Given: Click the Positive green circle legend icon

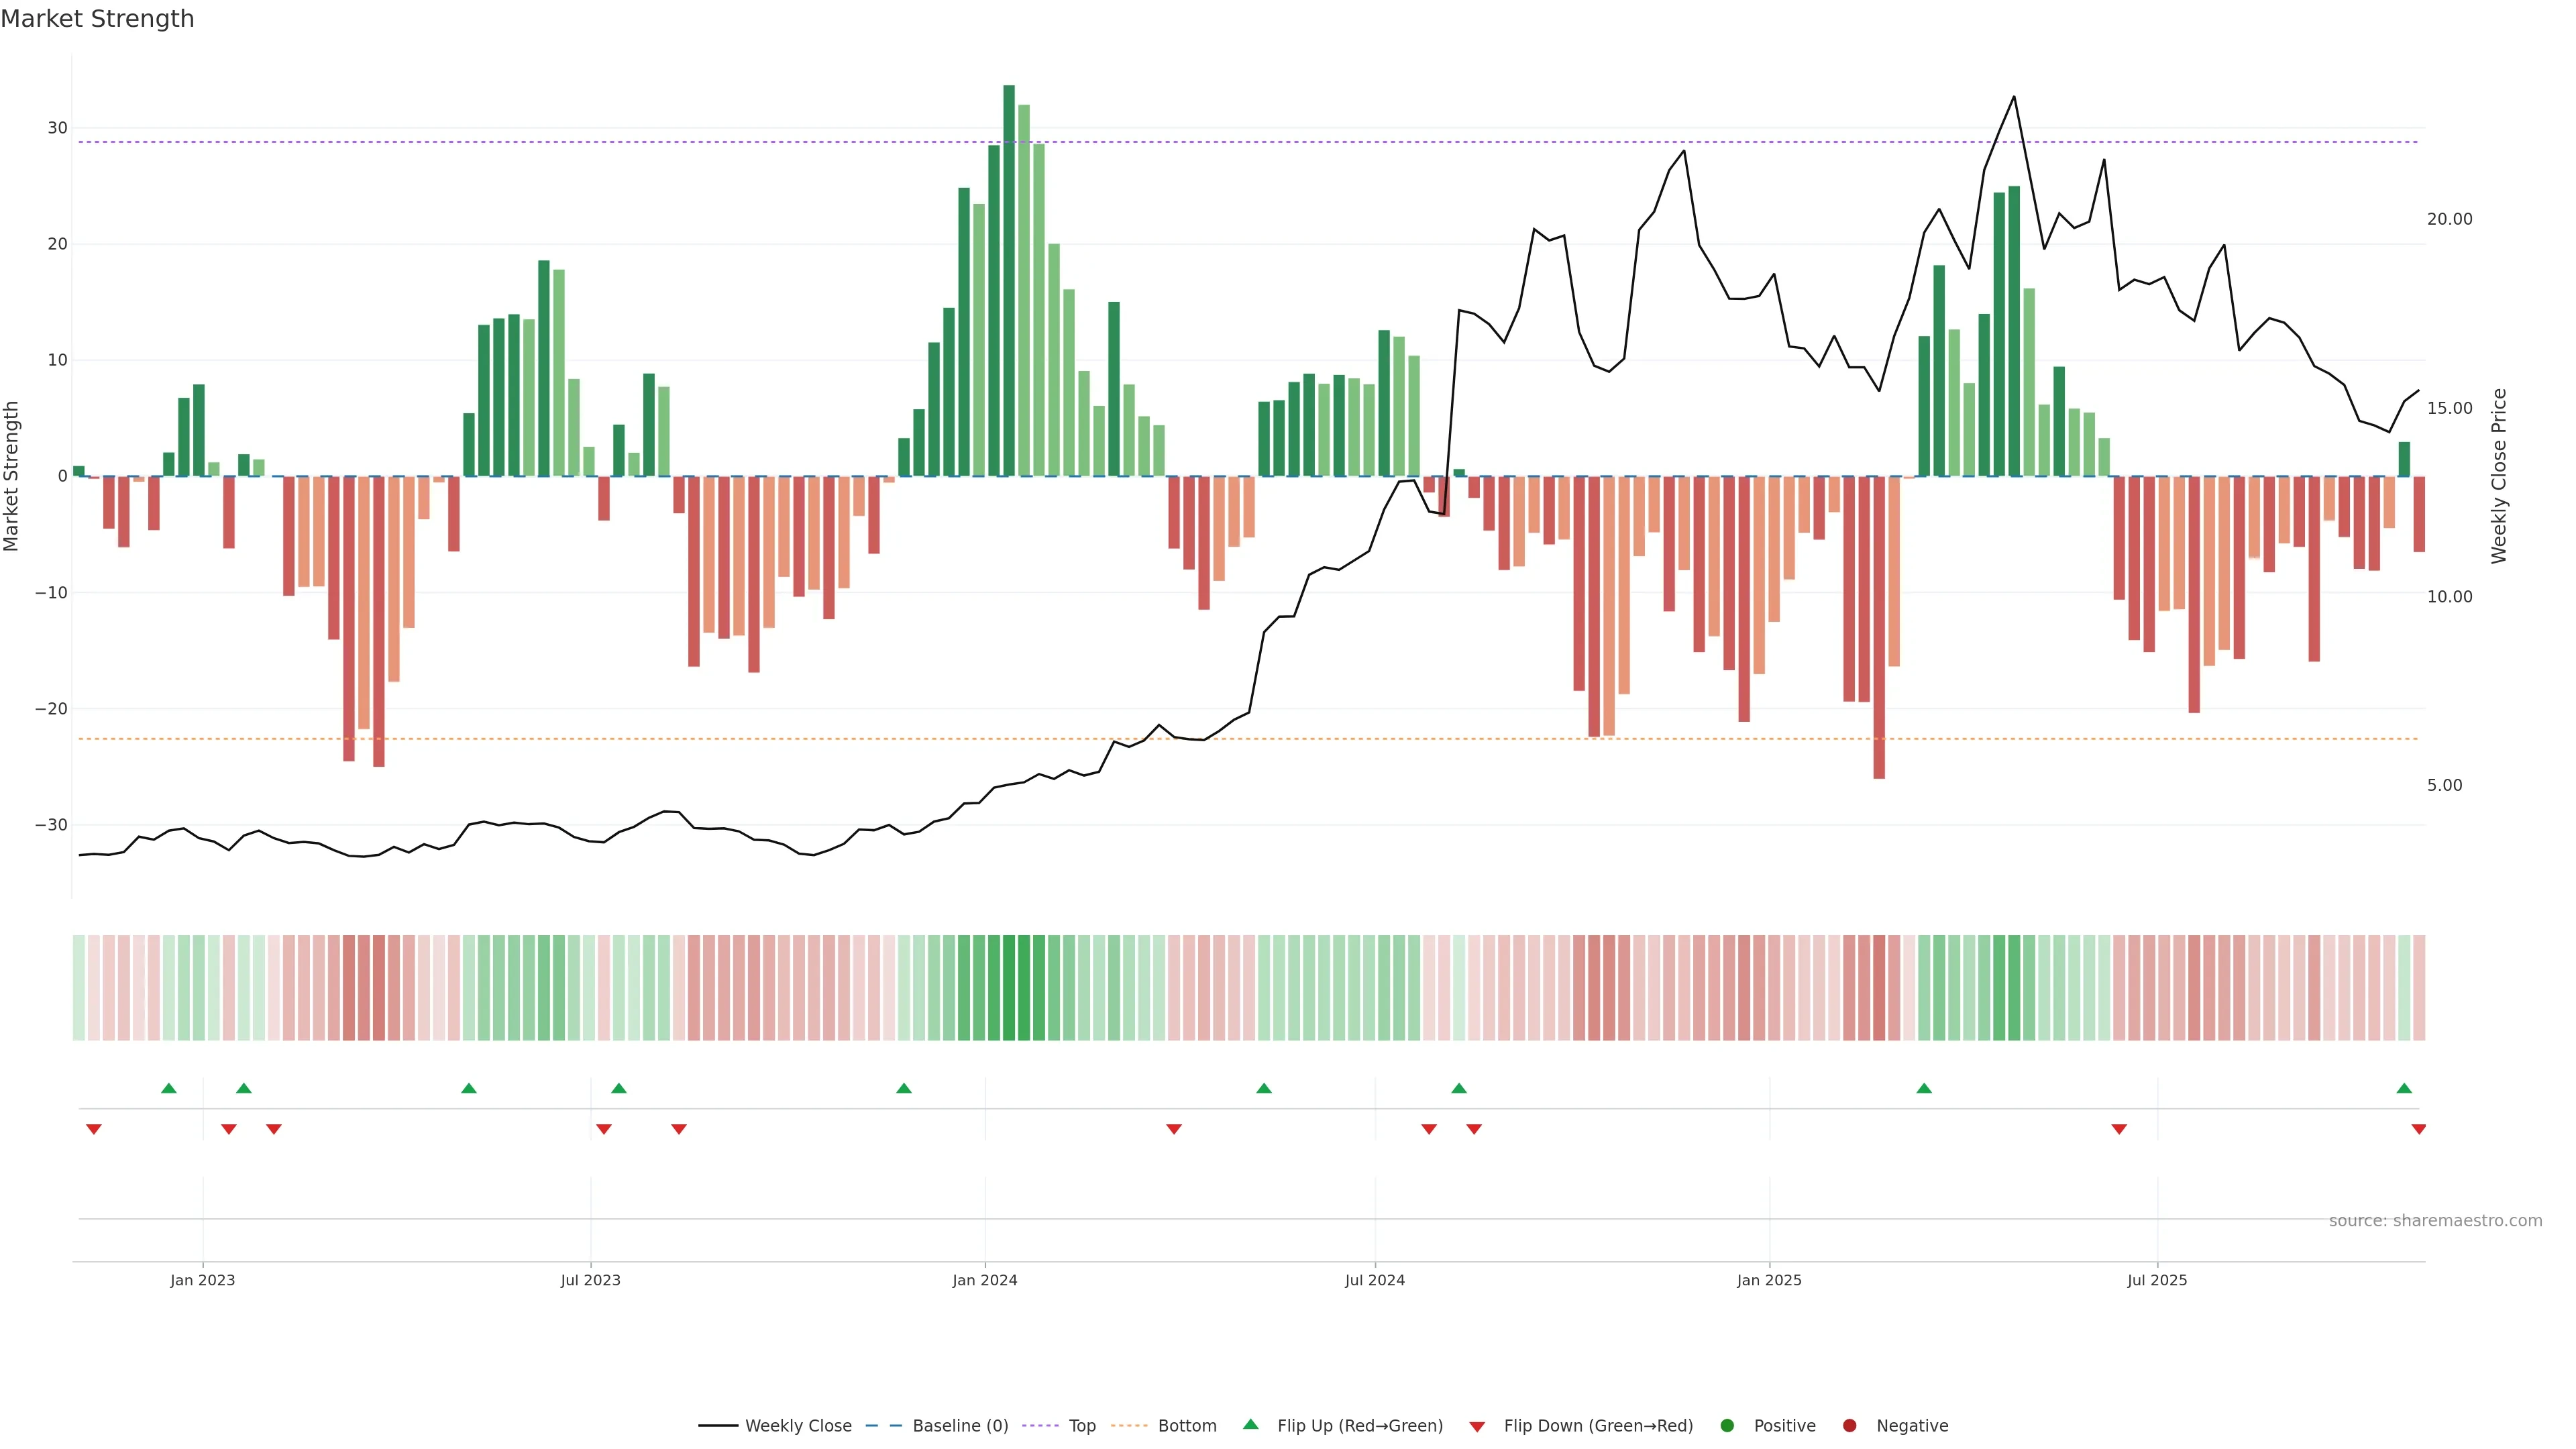Looking at the screenshot, I should [1727, 1426].
